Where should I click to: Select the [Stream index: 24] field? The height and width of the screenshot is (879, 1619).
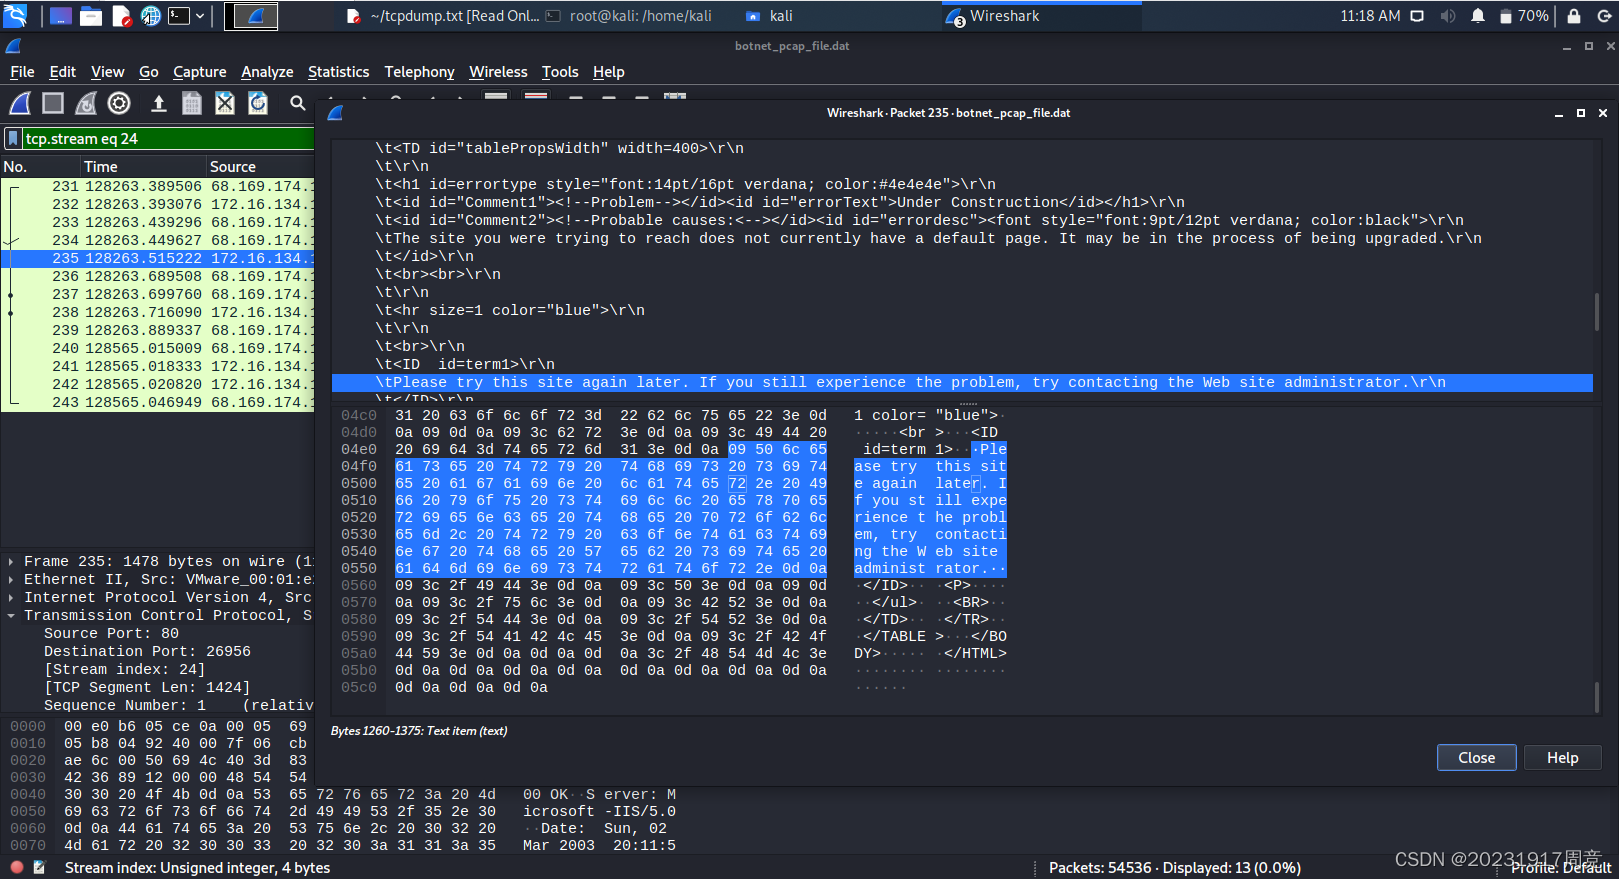point(124,669)
